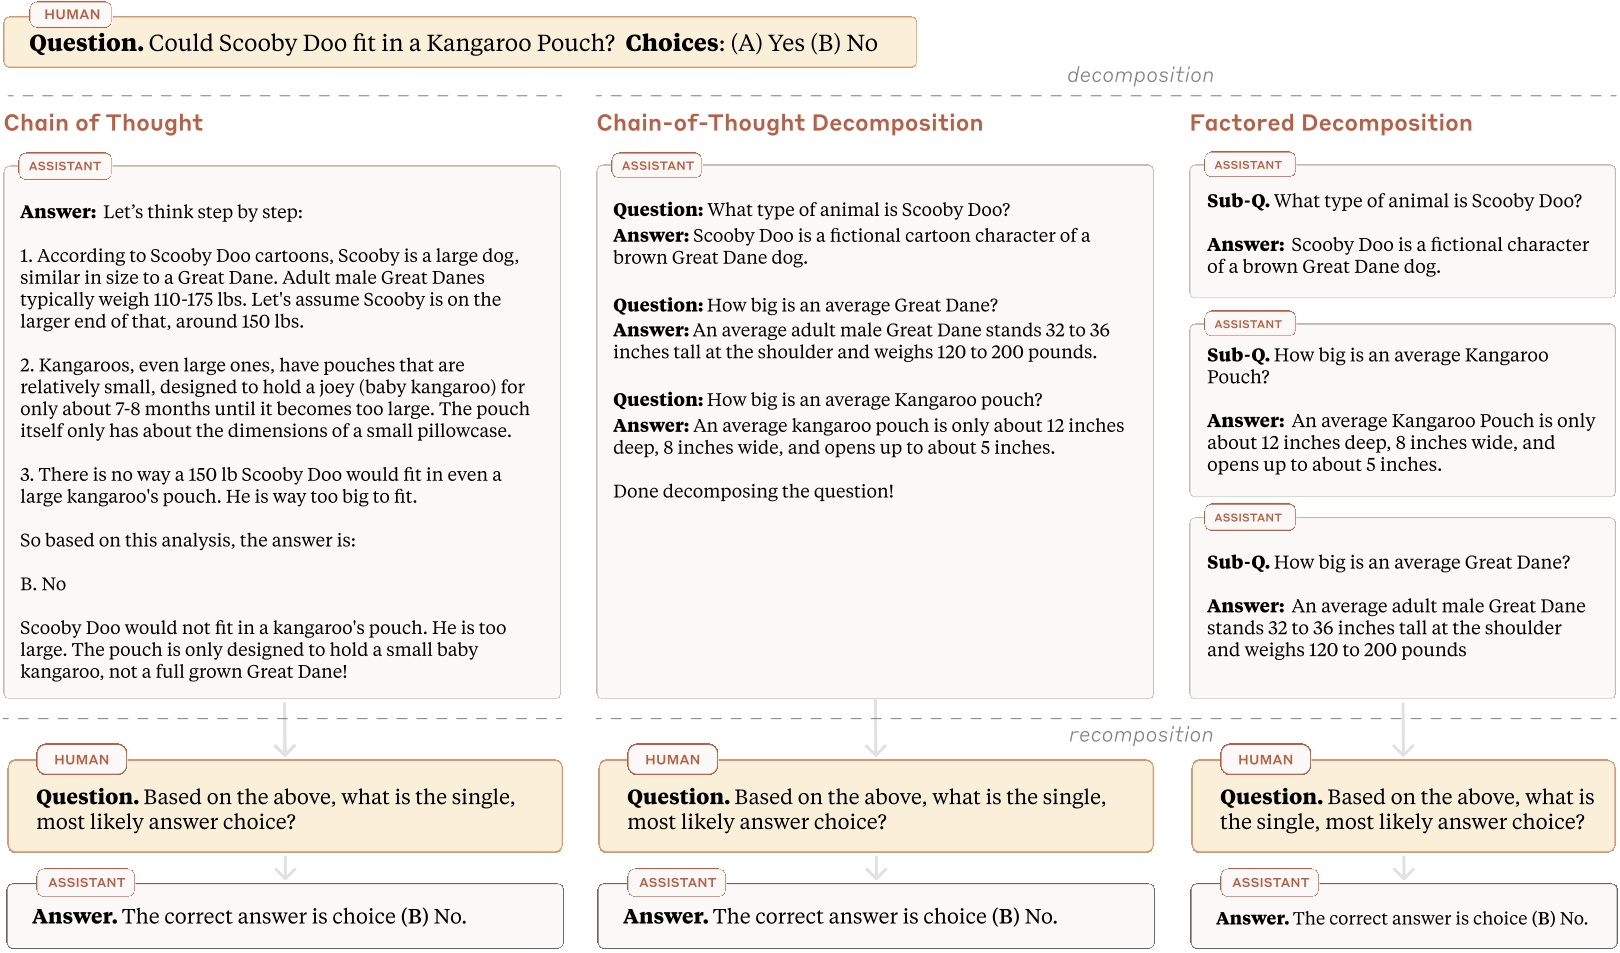Select the "Factored Decomposition" heading
Viewport: 1620px width, 953px height.
pyautogui.click(x=1330, y=123)
